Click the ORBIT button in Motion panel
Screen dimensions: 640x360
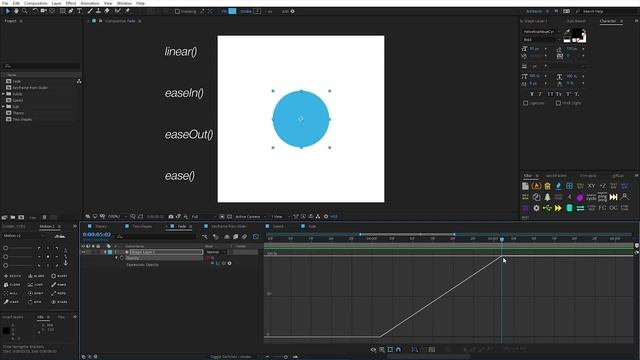36,293
